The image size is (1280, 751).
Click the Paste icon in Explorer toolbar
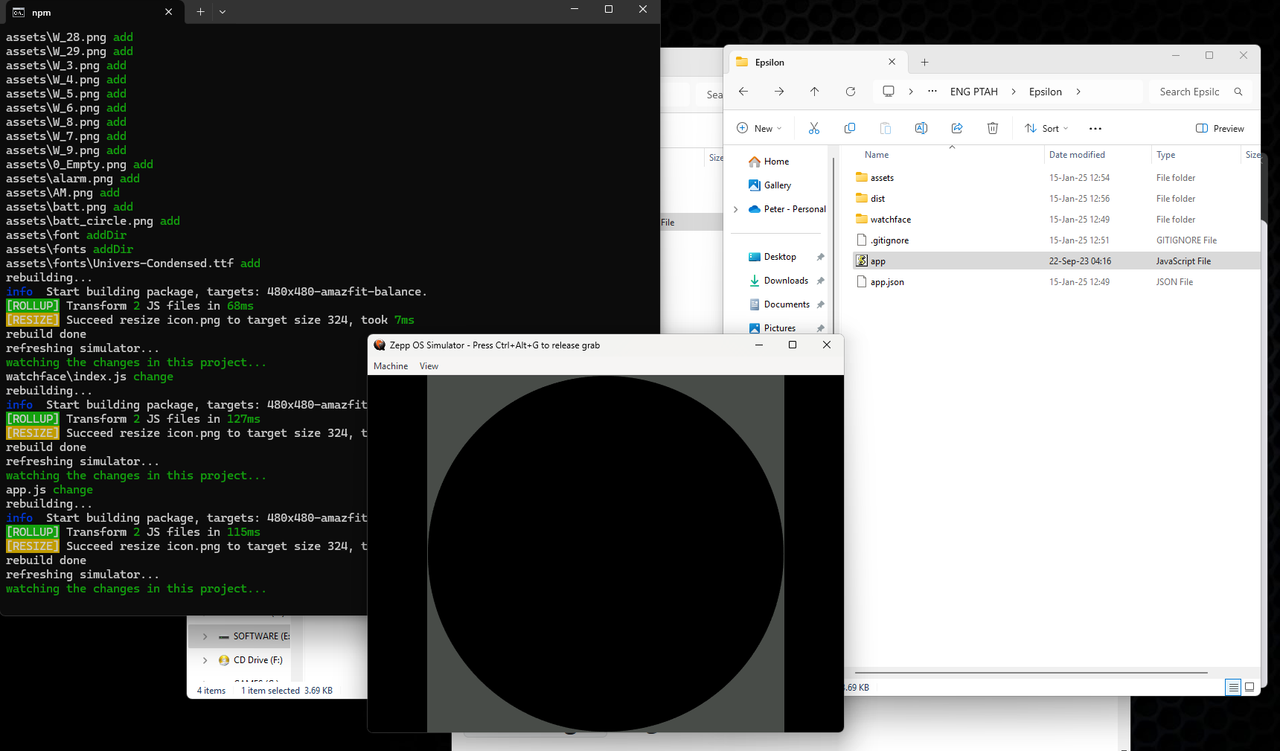[x=885, y=128]
